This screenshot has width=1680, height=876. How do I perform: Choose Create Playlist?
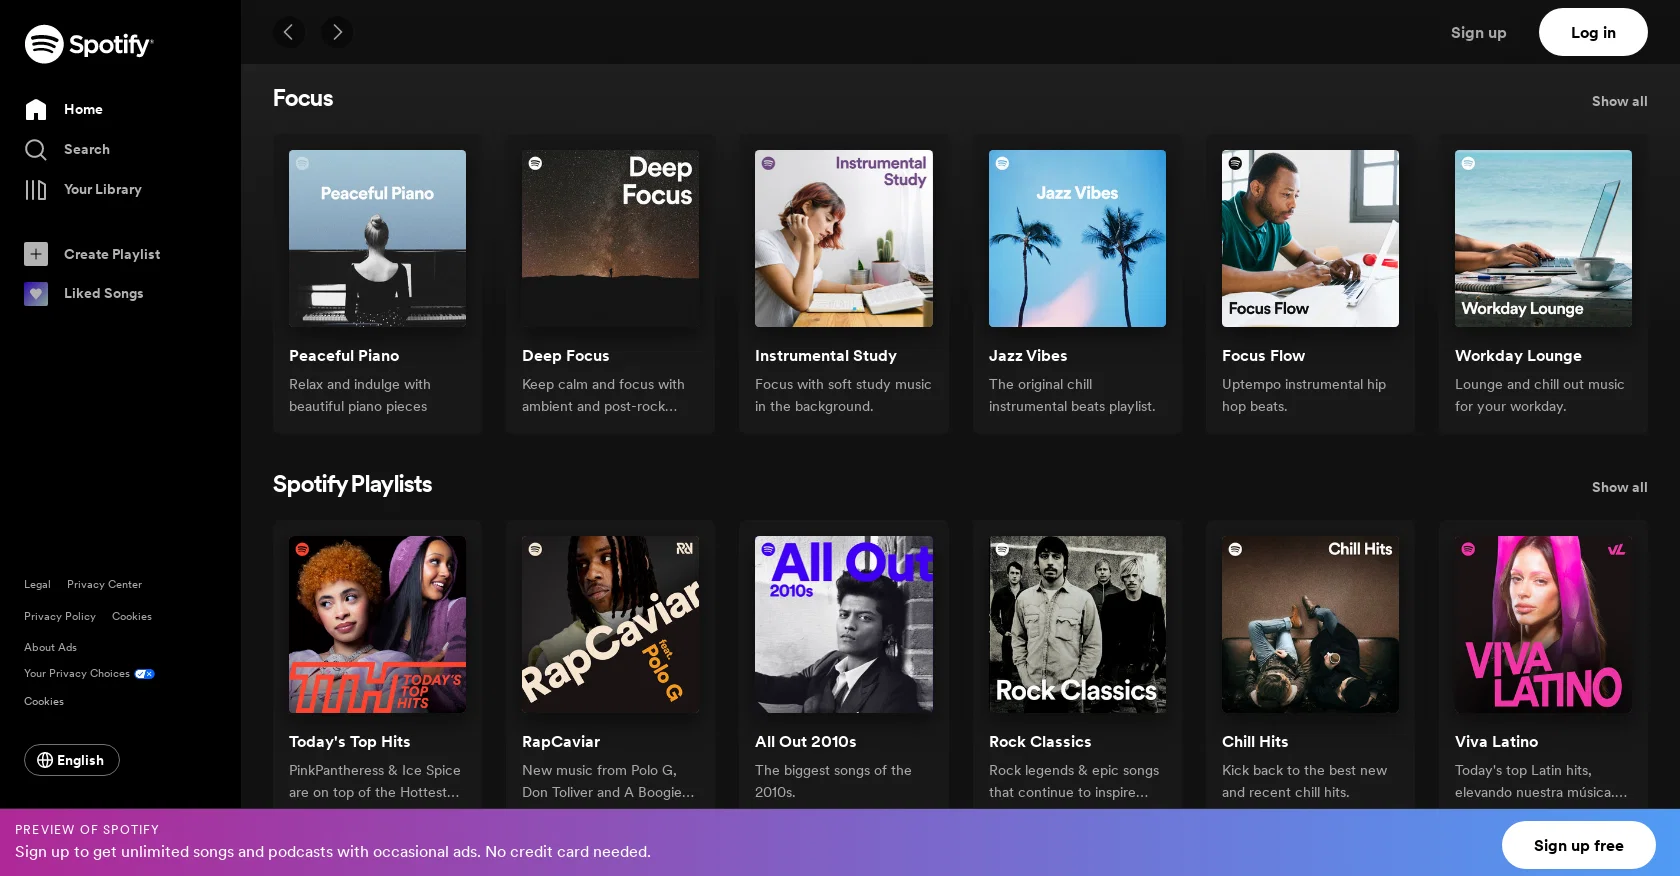(112, 254)
